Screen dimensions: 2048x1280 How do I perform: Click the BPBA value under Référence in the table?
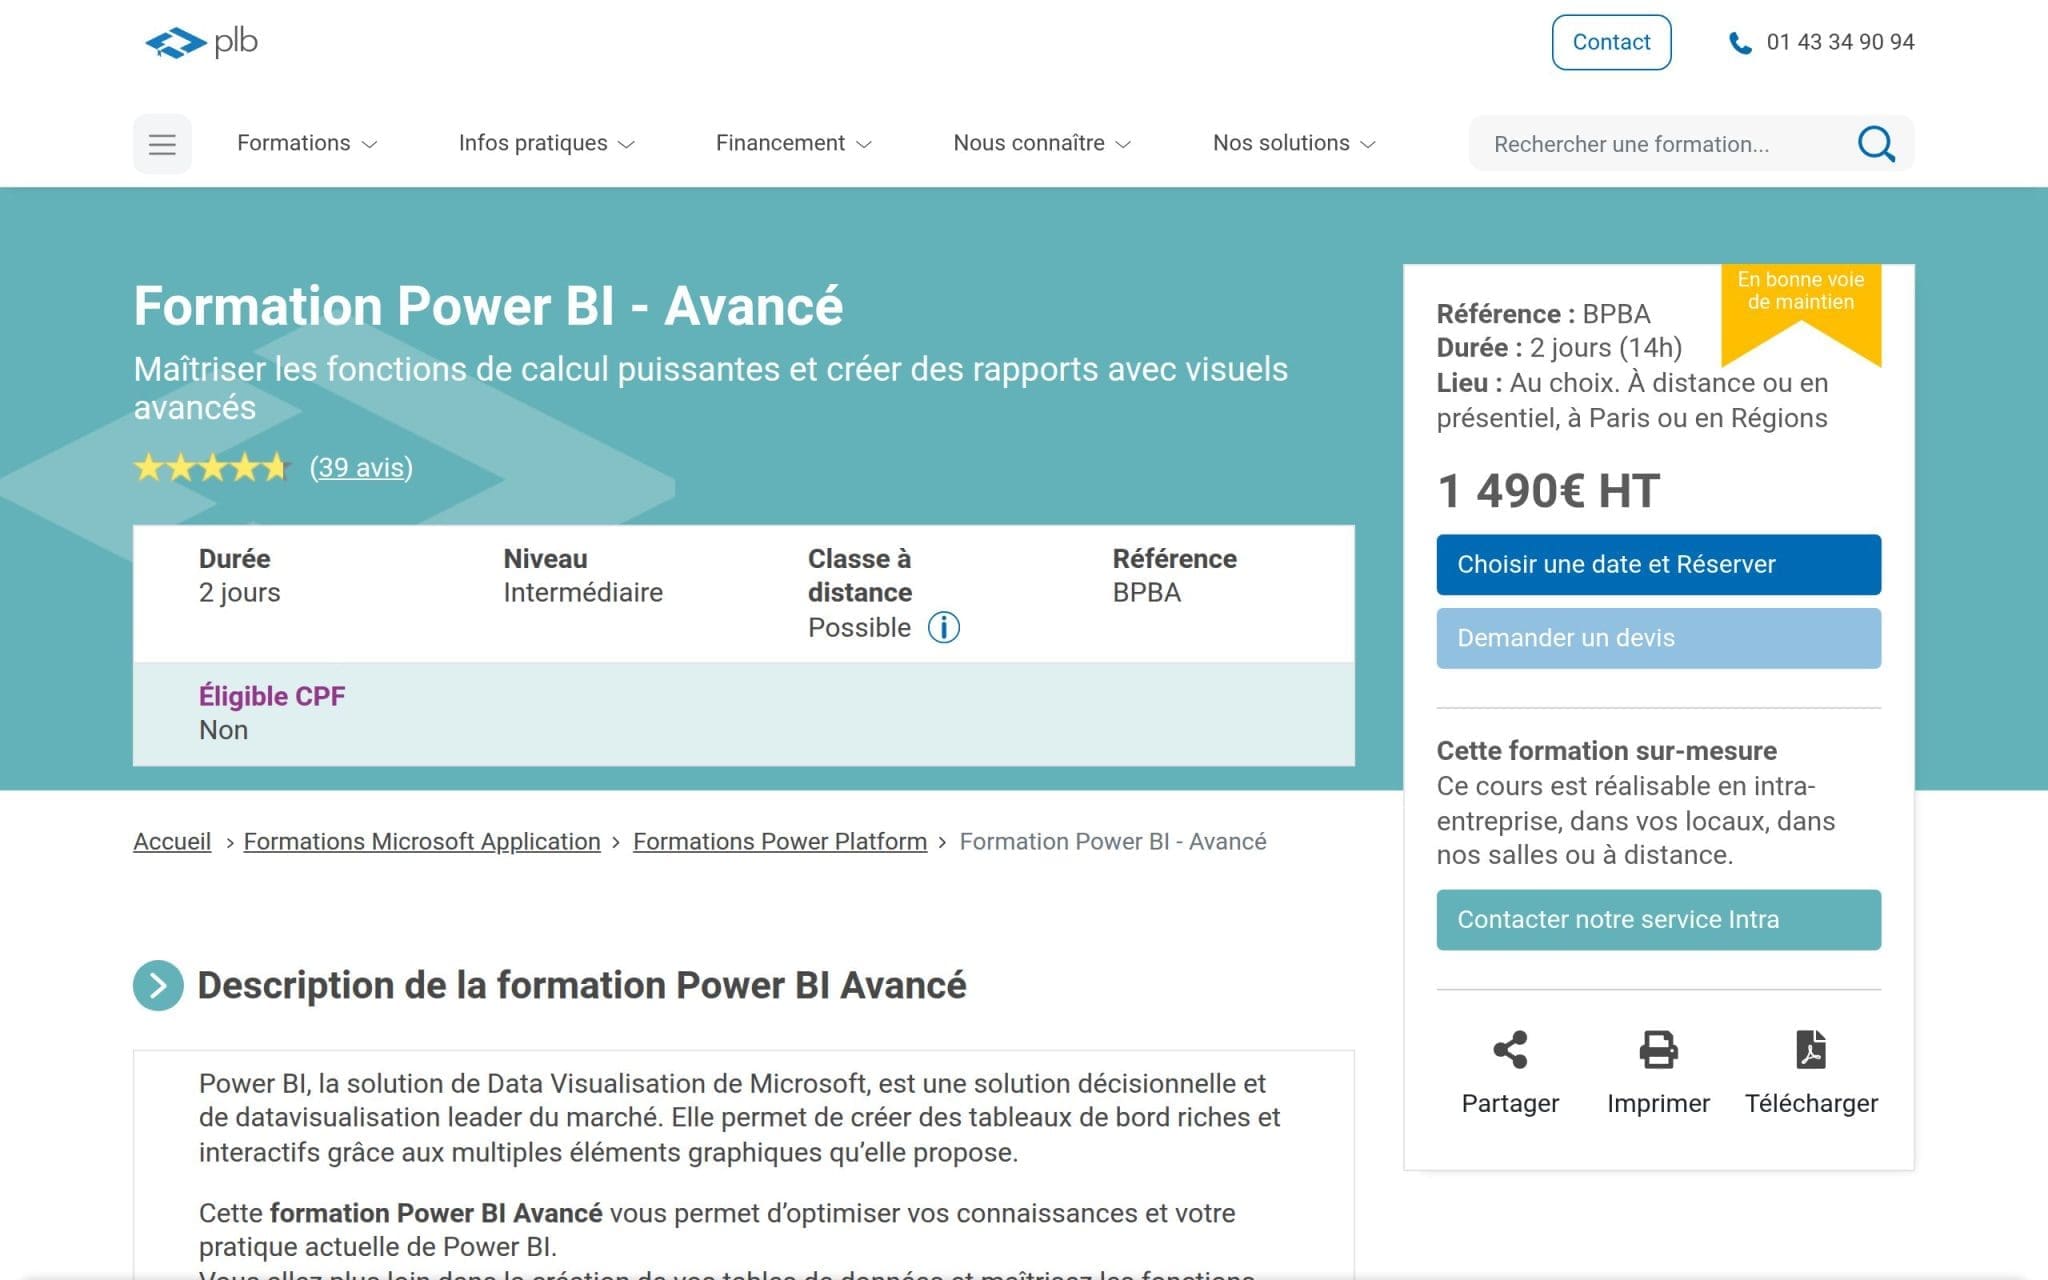pos(1146,593)
